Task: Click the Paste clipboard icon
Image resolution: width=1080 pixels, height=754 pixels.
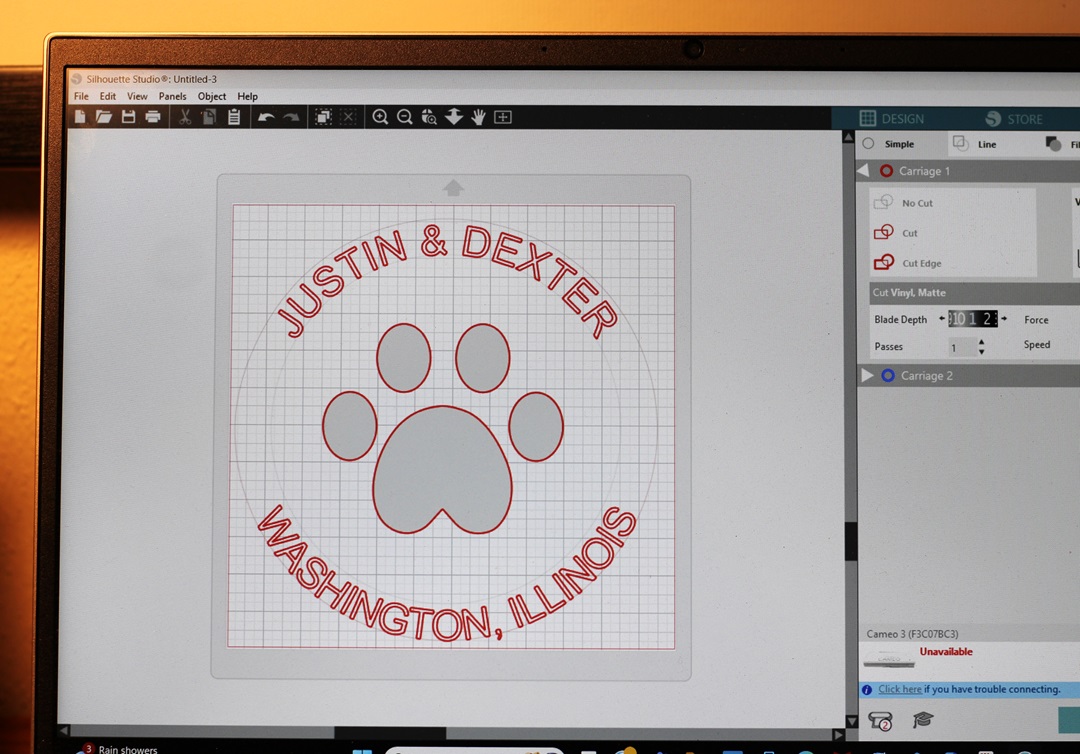Action: coord(233,117)
